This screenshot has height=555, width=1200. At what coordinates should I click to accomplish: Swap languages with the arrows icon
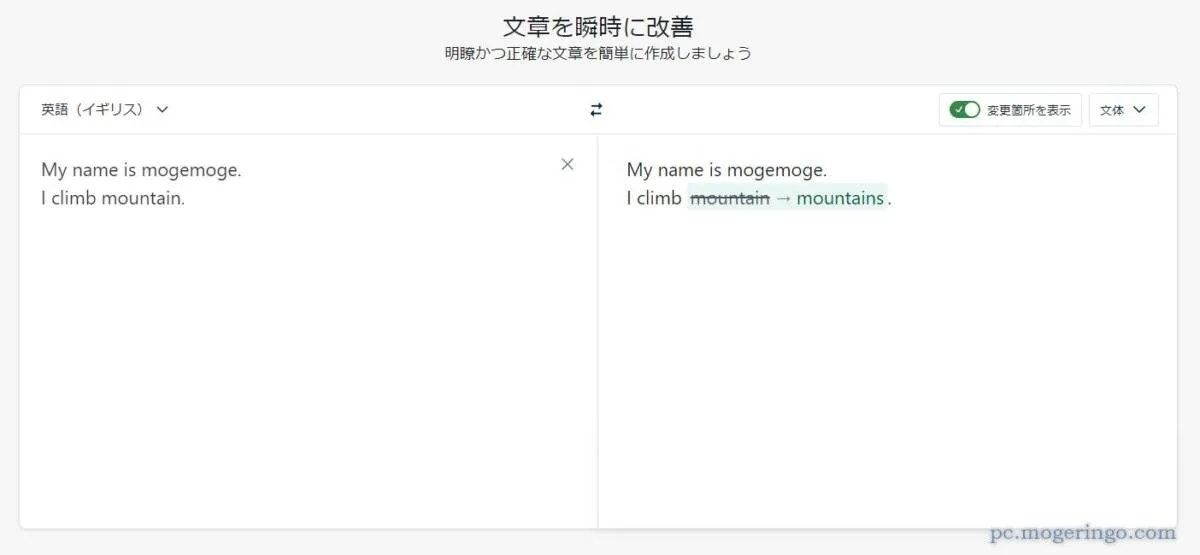[596, 110]
